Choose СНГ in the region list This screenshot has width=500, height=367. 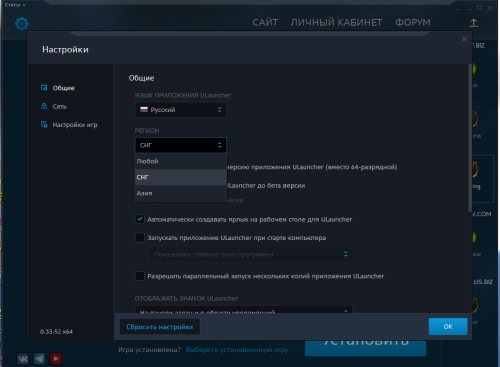tap(181, 177)
